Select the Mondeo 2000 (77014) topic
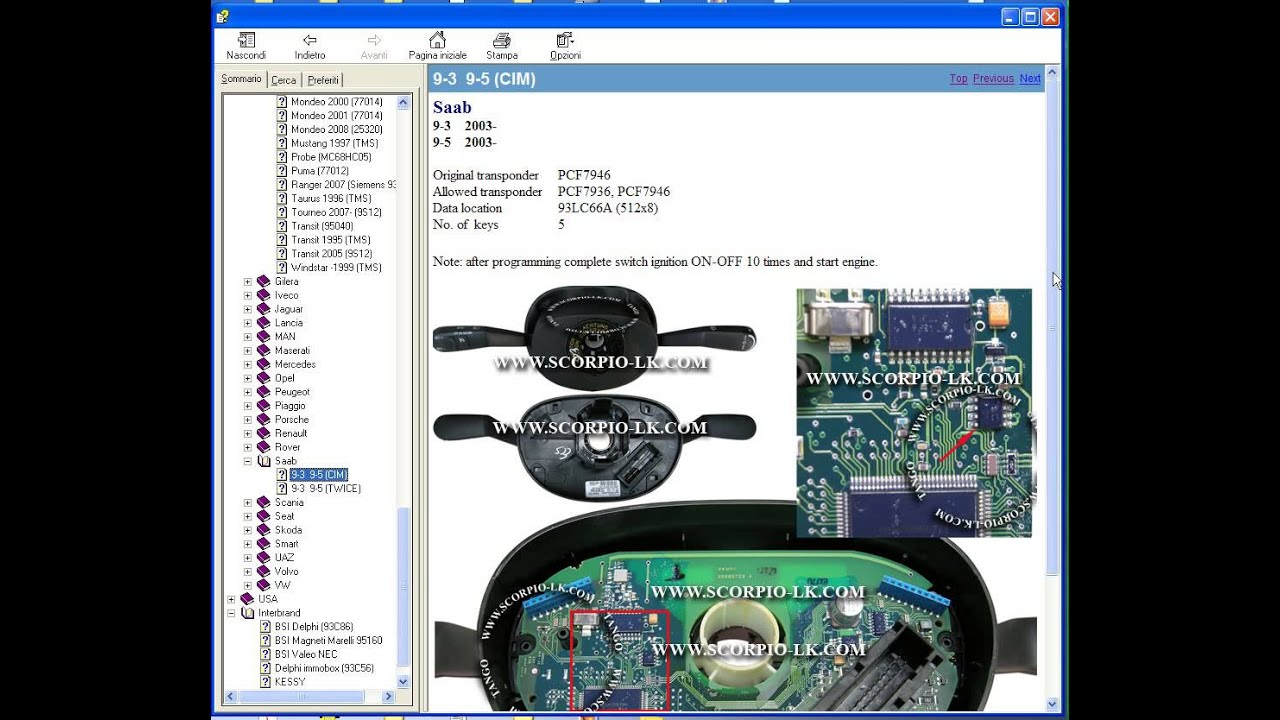The image size is (1280, 720). coord(336,102)
